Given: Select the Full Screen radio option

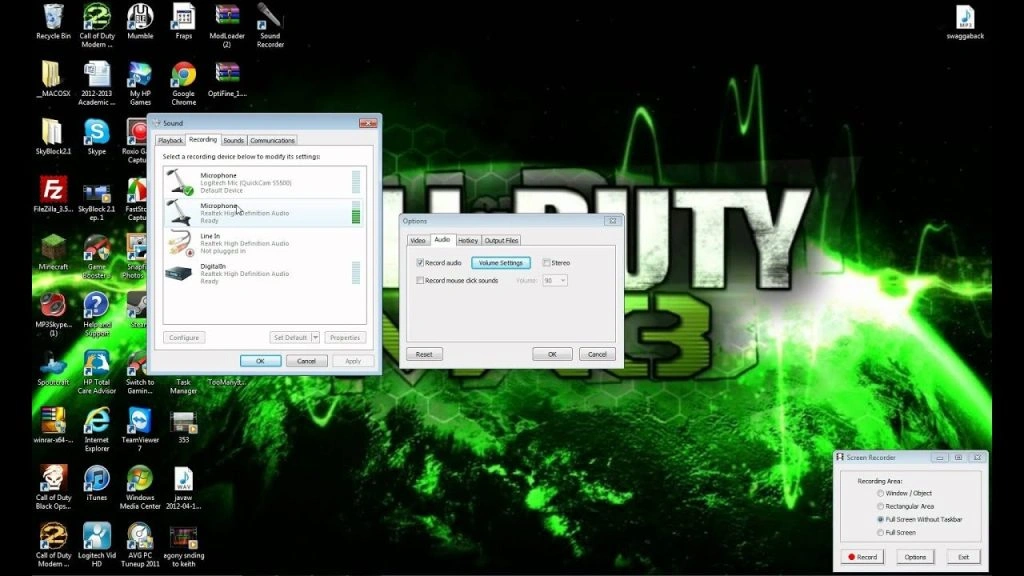Looking at the screenshot, I should 880,532.
